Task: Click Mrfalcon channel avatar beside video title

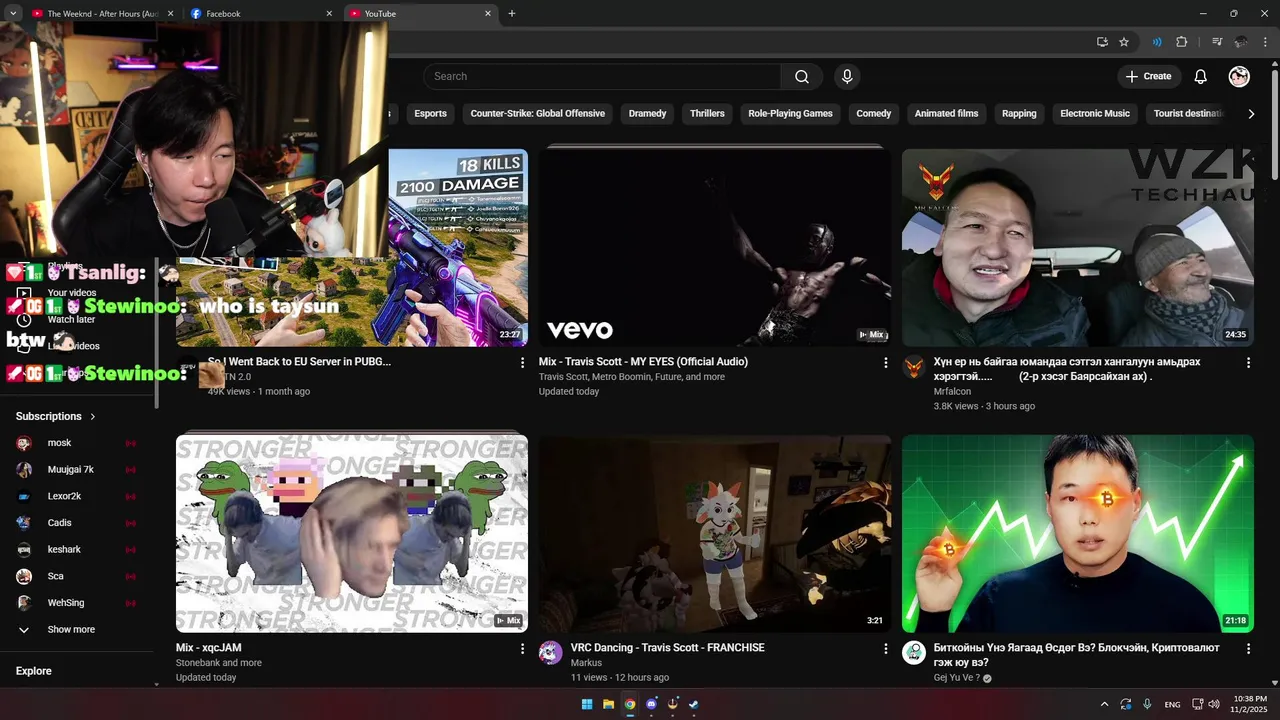Action: coord(914,367)
